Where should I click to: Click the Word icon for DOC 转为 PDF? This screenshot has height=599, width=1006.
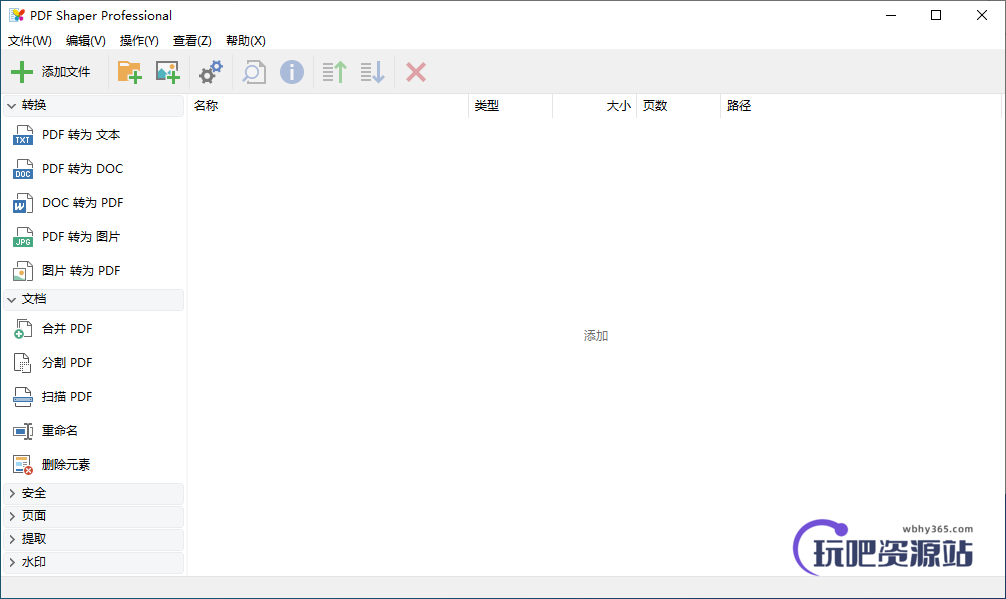point(23,203)
